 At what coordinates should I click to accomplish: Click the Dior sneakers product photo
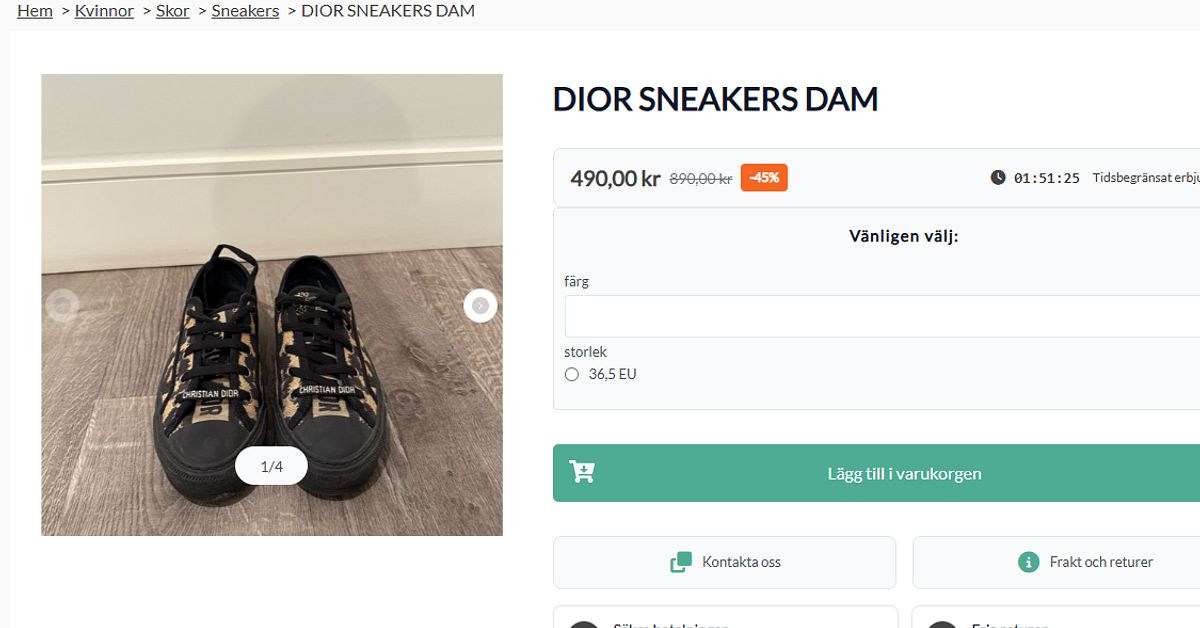pyautogui.click(x=272, y=305)
